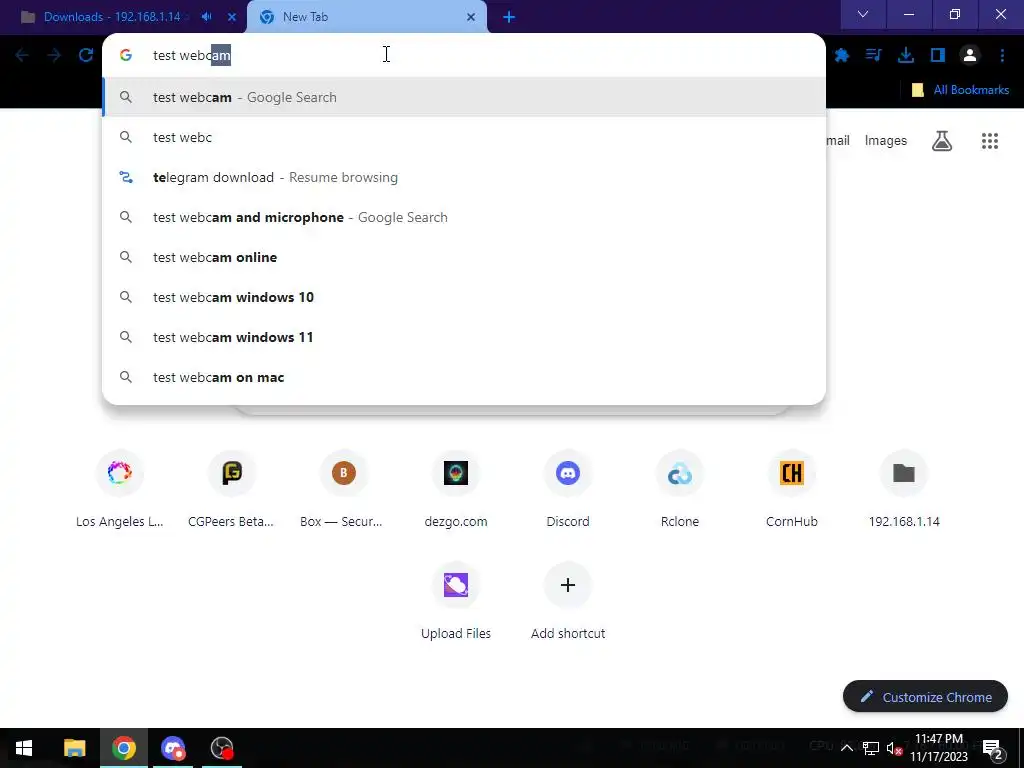Click the Customize Chrome button
The width and height of the screenshot is (1024, 768).
[925, 697]
